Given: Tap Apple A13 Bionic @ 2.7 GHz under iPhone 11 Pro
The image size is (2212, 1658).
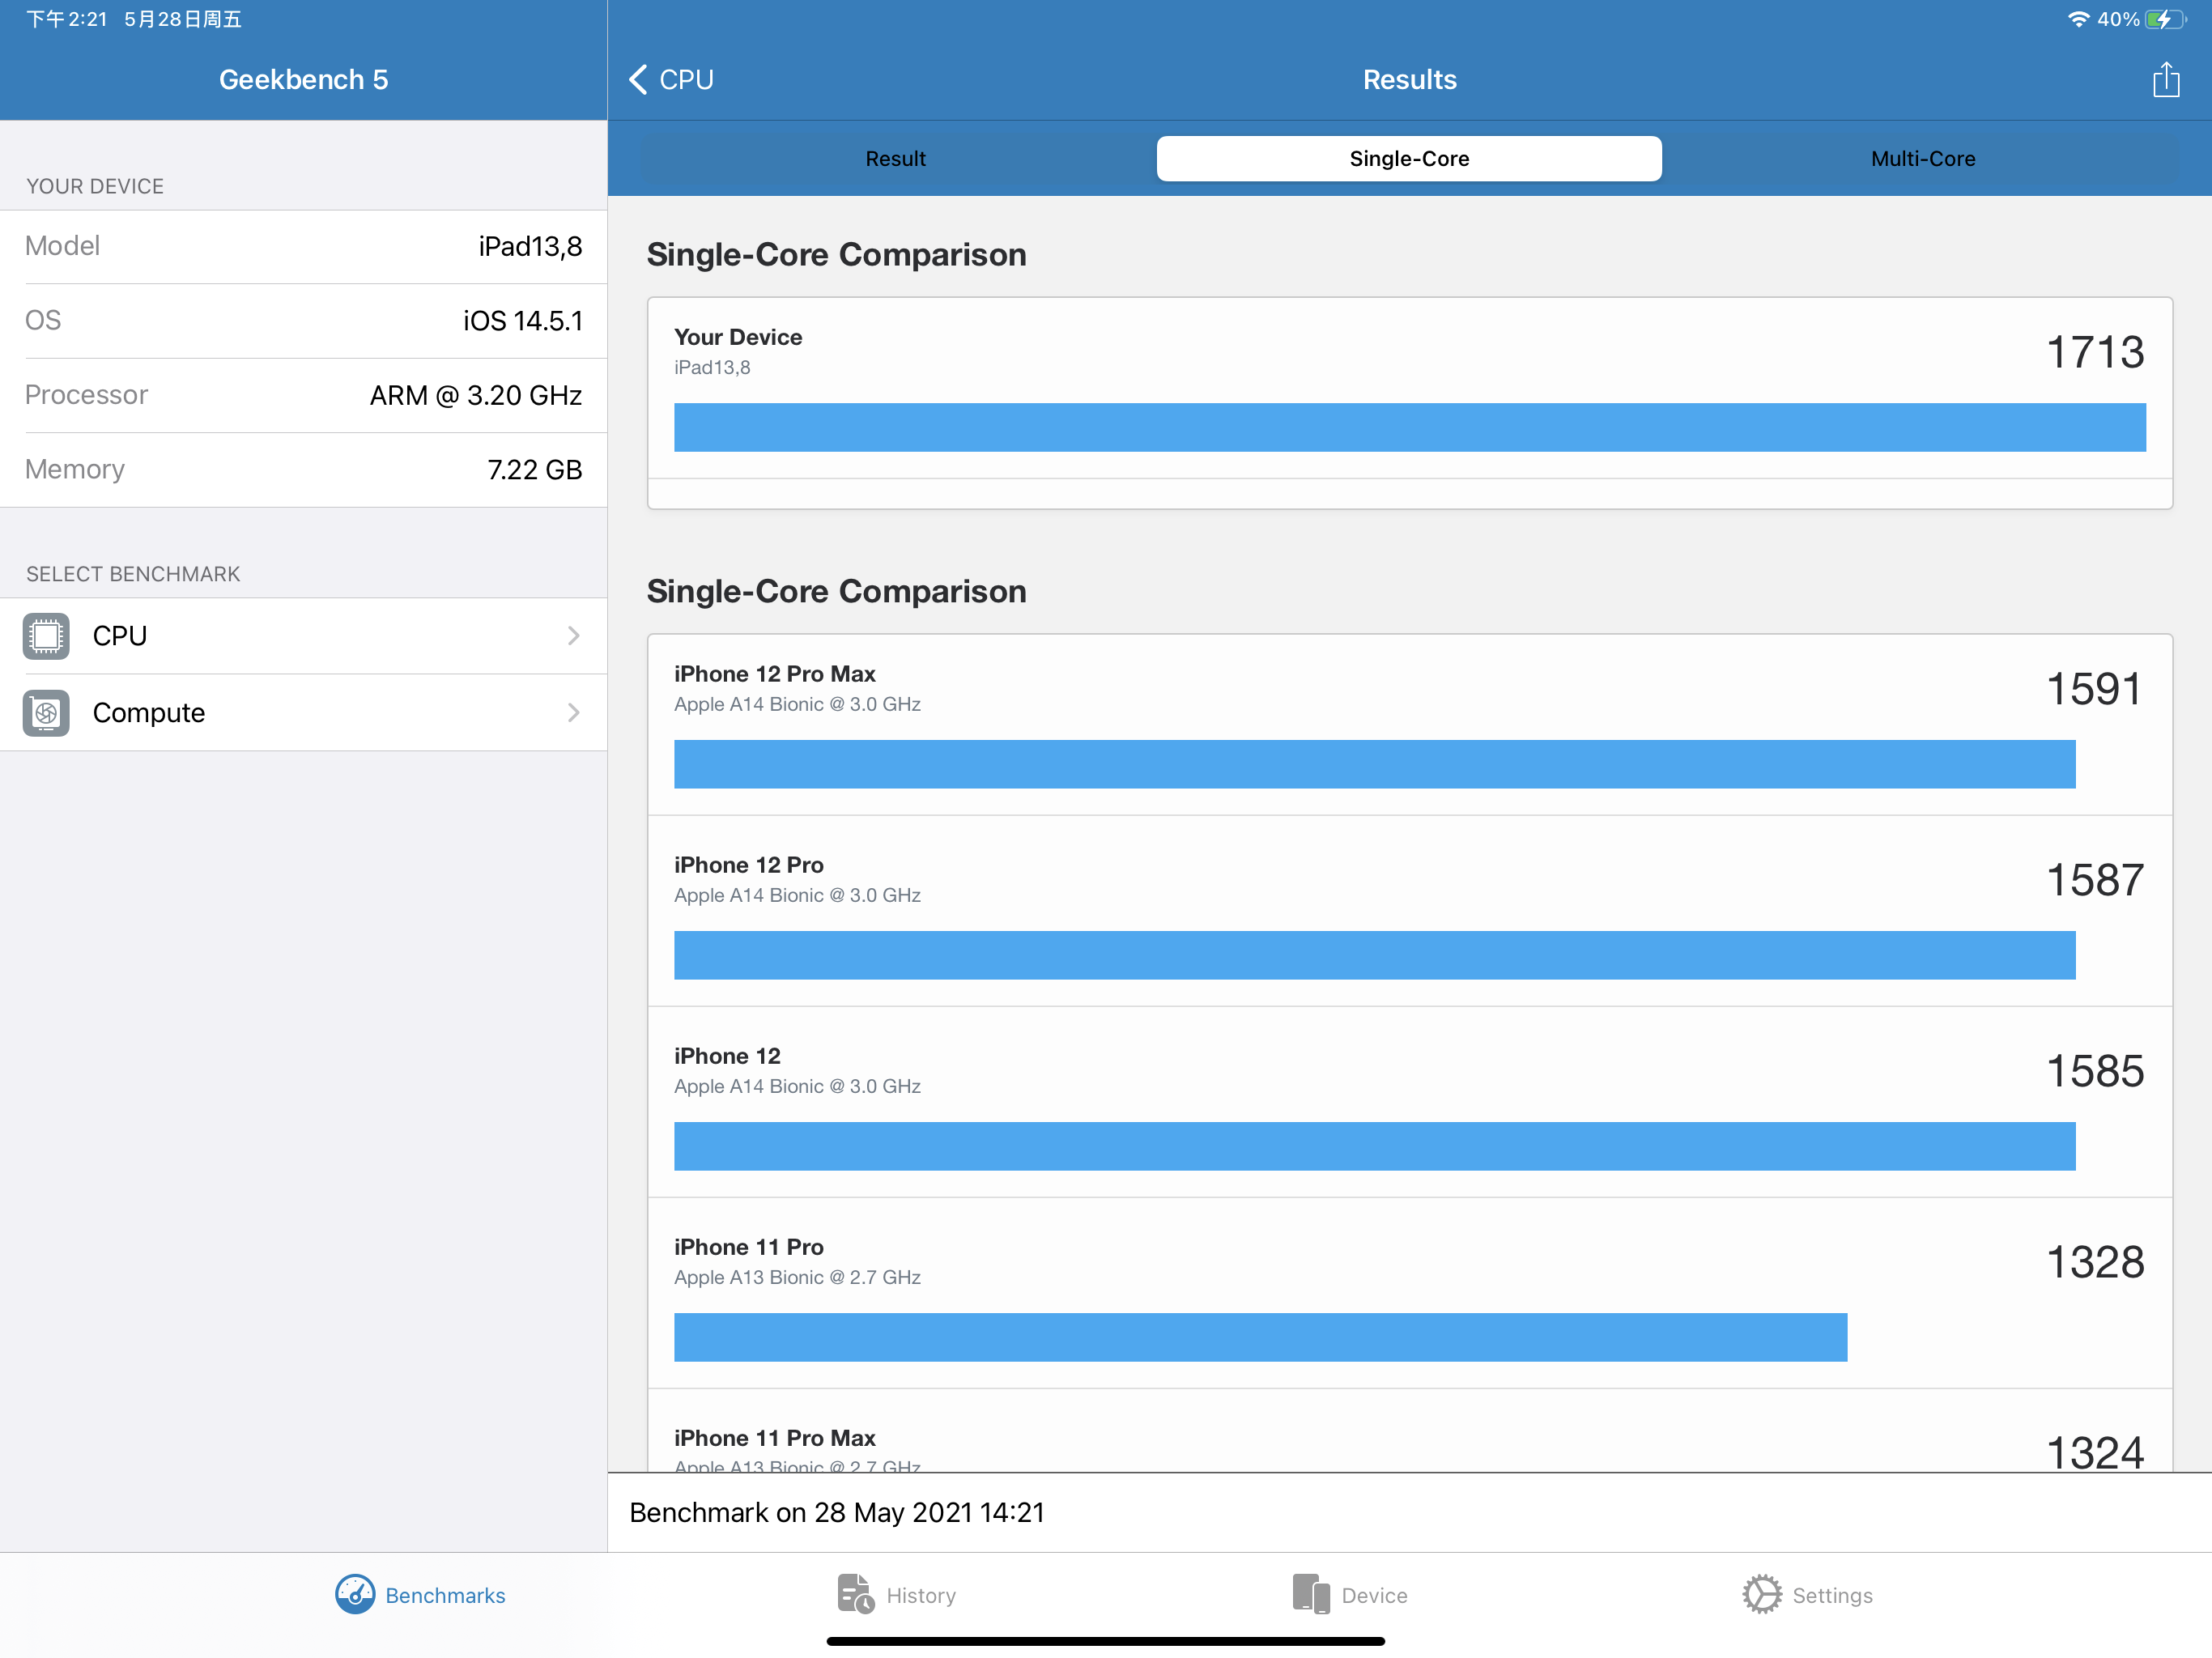Looking at the screenshot, I should 797,1277.
